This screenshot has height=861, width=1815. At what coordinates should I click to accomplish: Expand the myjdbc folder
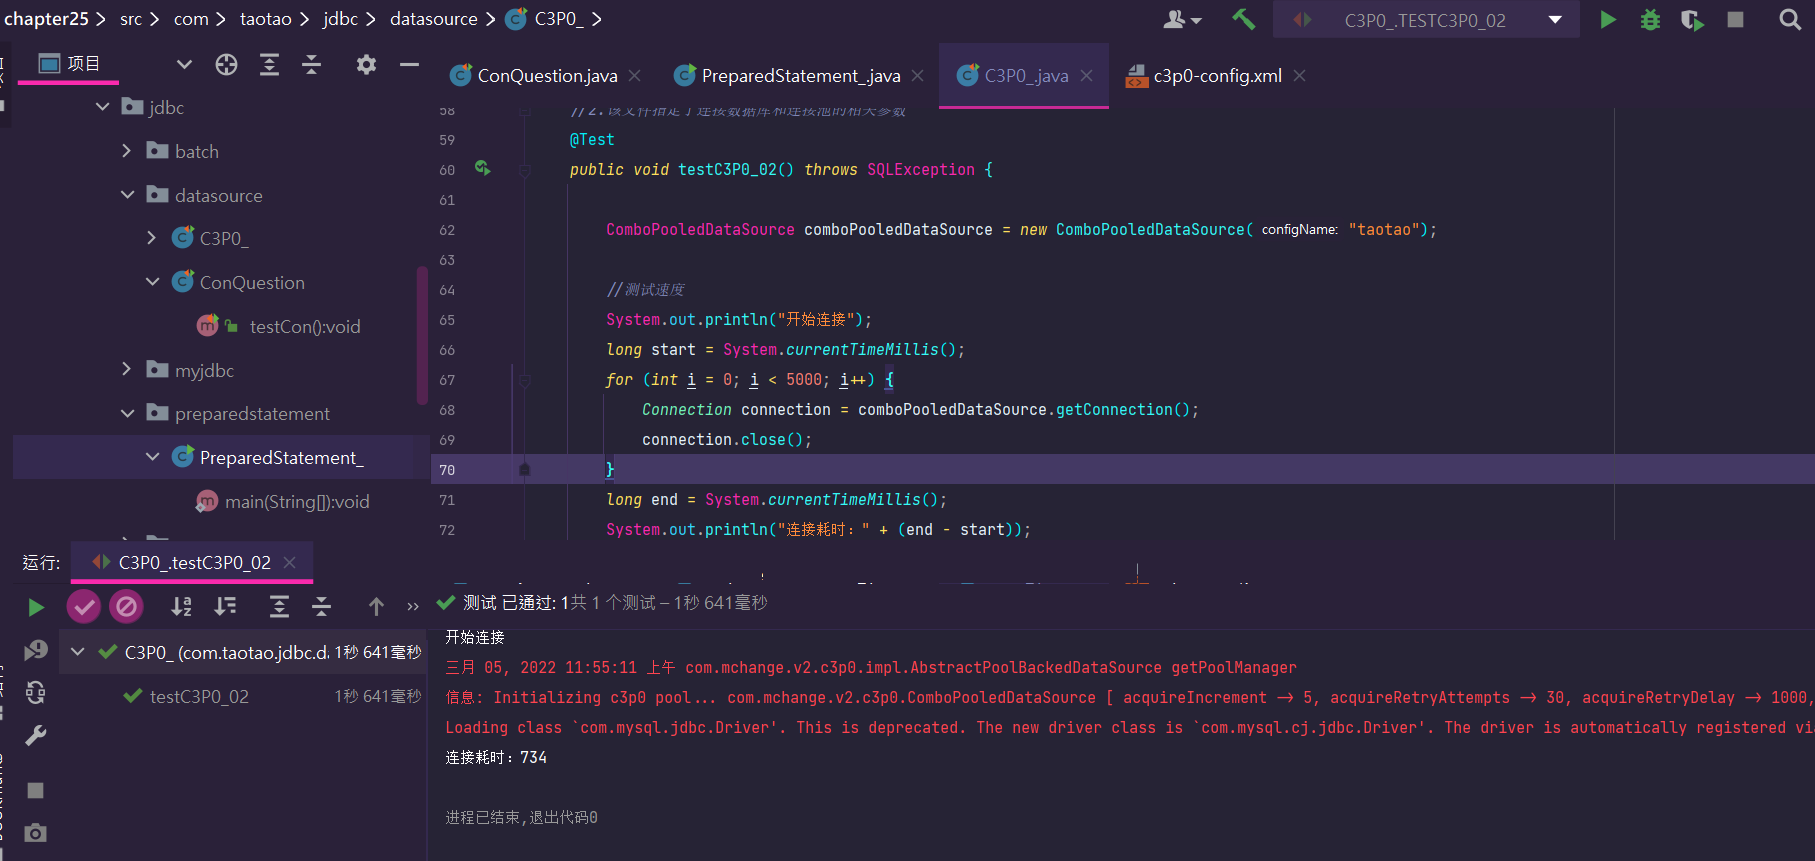127,369
